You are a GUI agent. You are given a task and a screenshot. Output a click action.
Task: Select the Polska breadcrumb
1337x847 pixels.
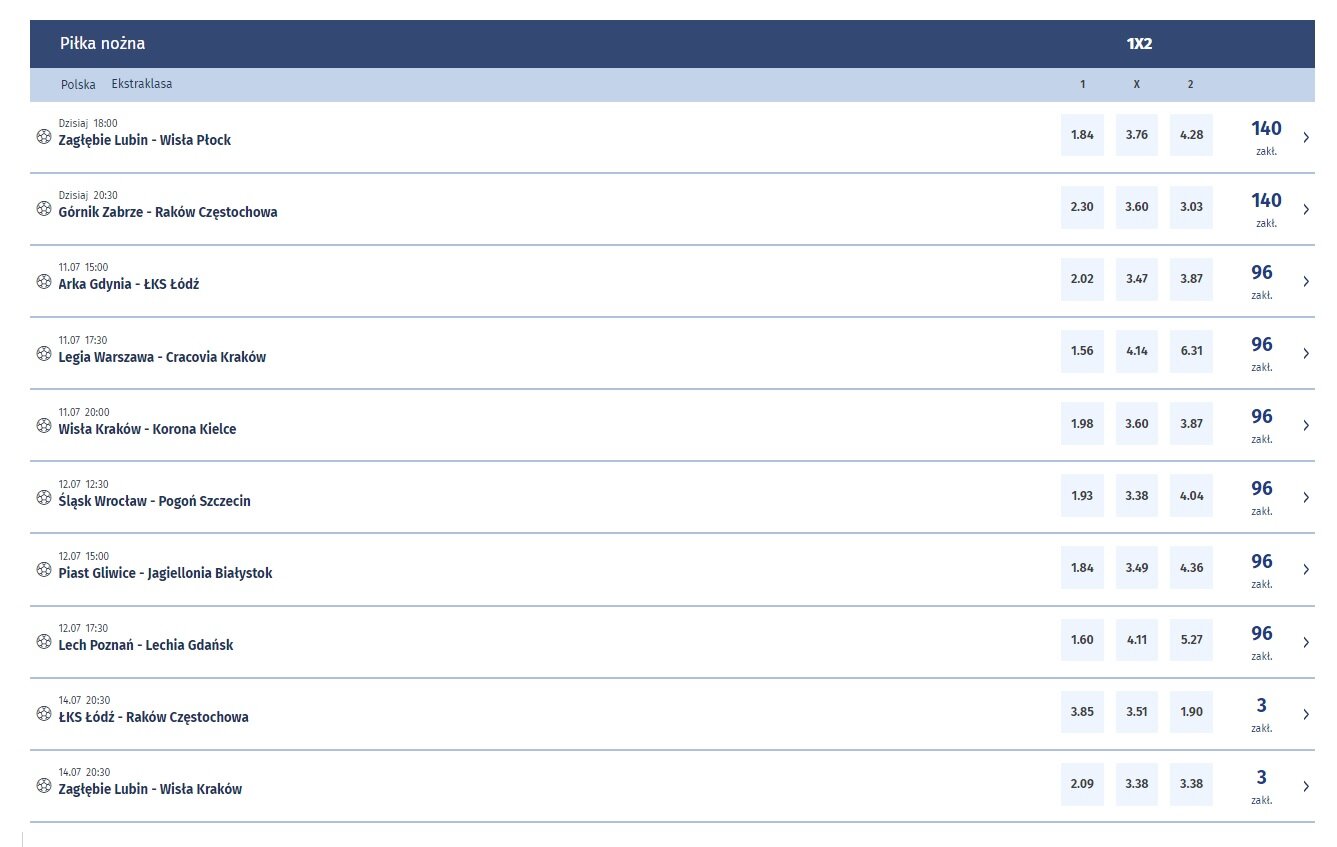pos(78,85)
